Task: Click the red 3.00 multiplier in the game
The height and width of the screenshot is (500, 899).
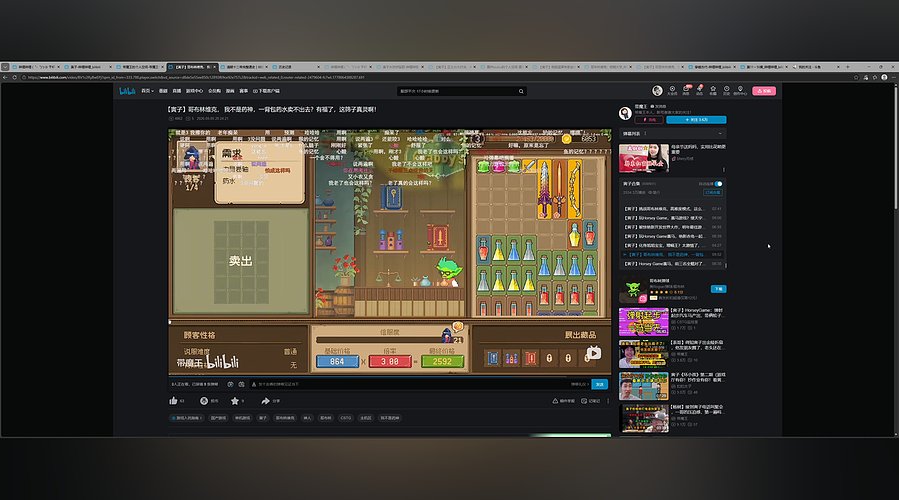Action: (x=390, y=361)
